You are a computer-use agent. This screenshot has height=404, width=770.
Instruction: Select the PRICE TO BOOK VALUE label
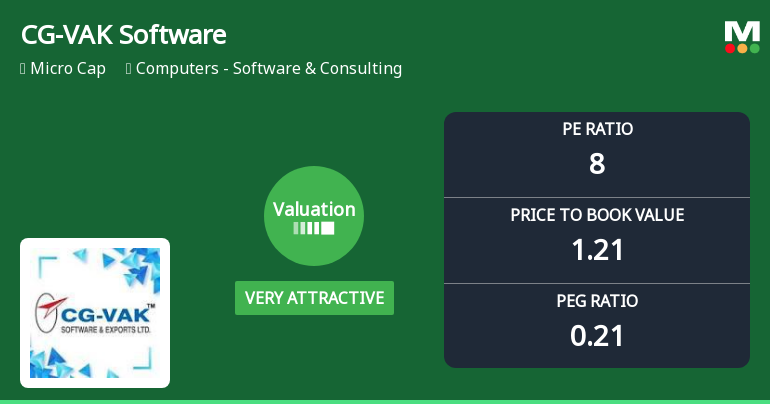point(597,215)
